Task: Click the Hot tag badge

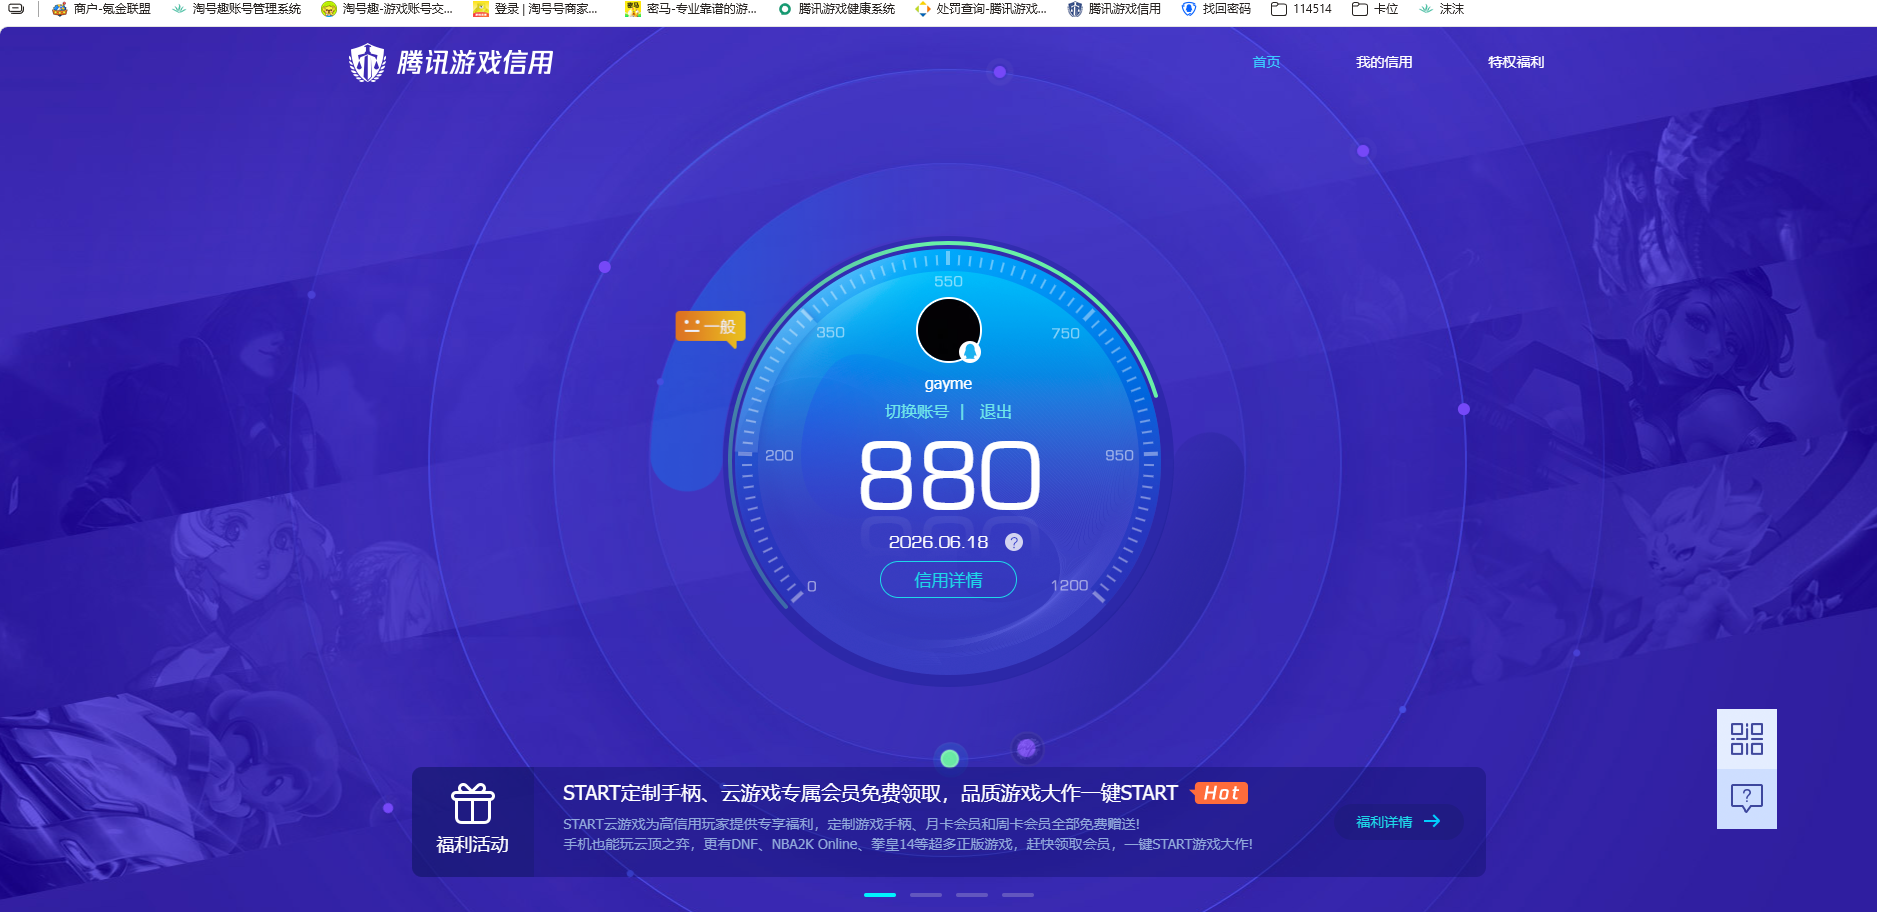Action: (1220, 793)
